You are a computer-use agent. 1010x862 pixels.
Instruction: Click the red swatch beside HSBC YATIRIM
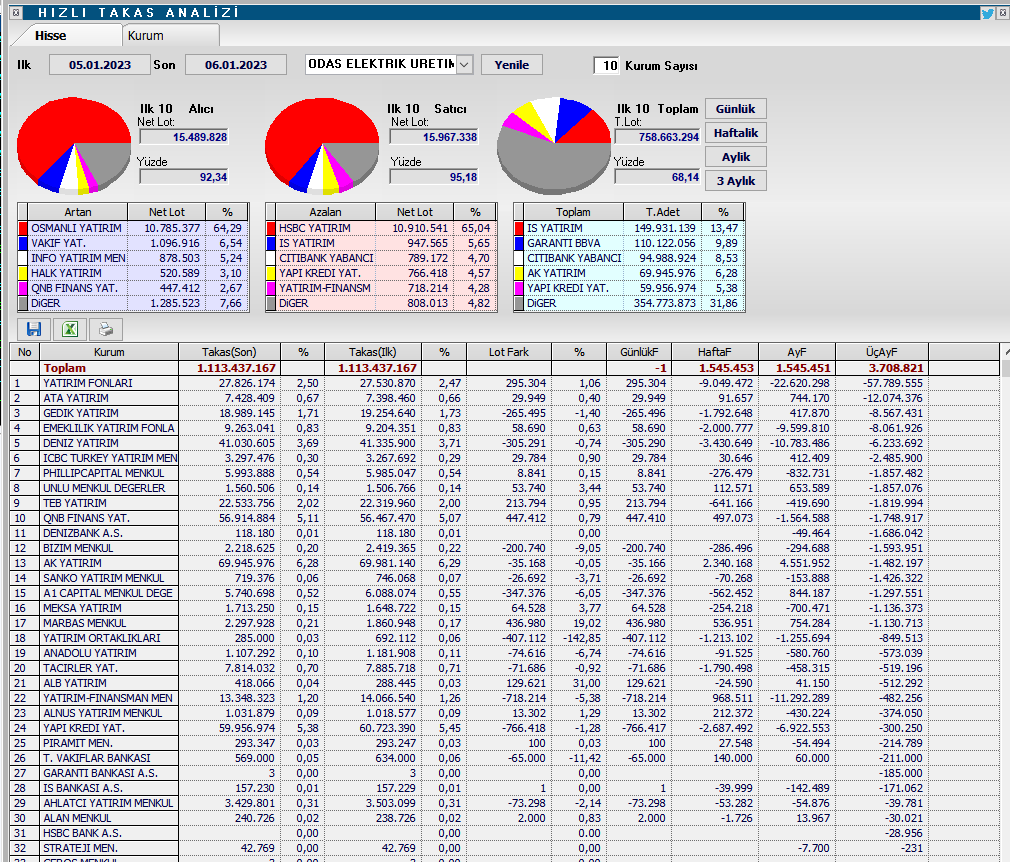(271, 228)
